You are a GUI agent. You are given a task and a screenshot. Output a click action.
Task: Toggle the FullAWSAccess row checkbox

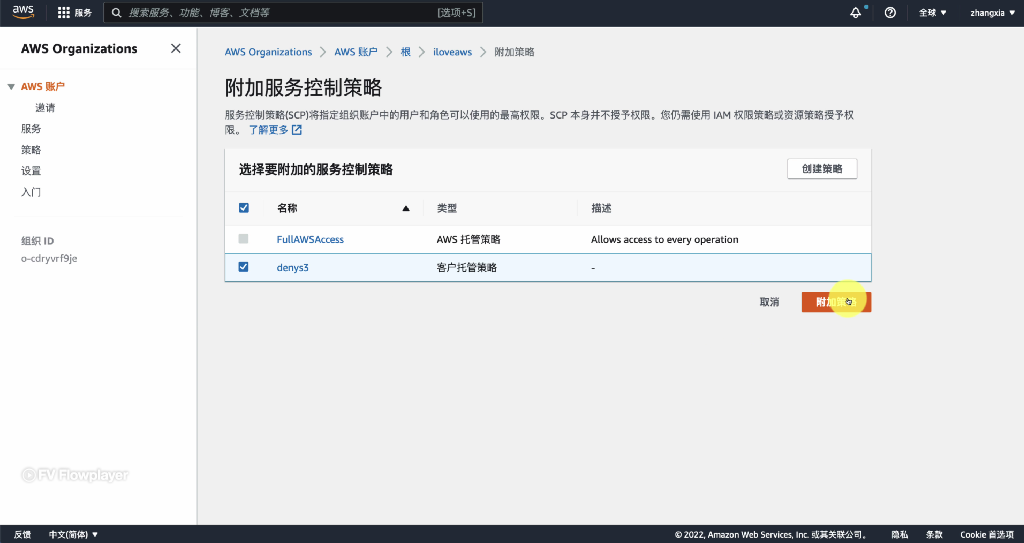(x=244, y=239)
